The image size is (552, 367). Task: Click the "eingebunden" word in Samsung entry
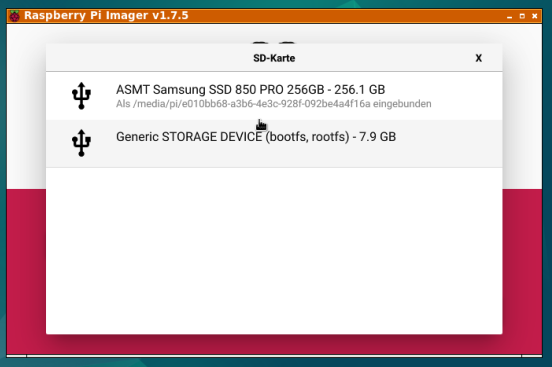point(402,104)
